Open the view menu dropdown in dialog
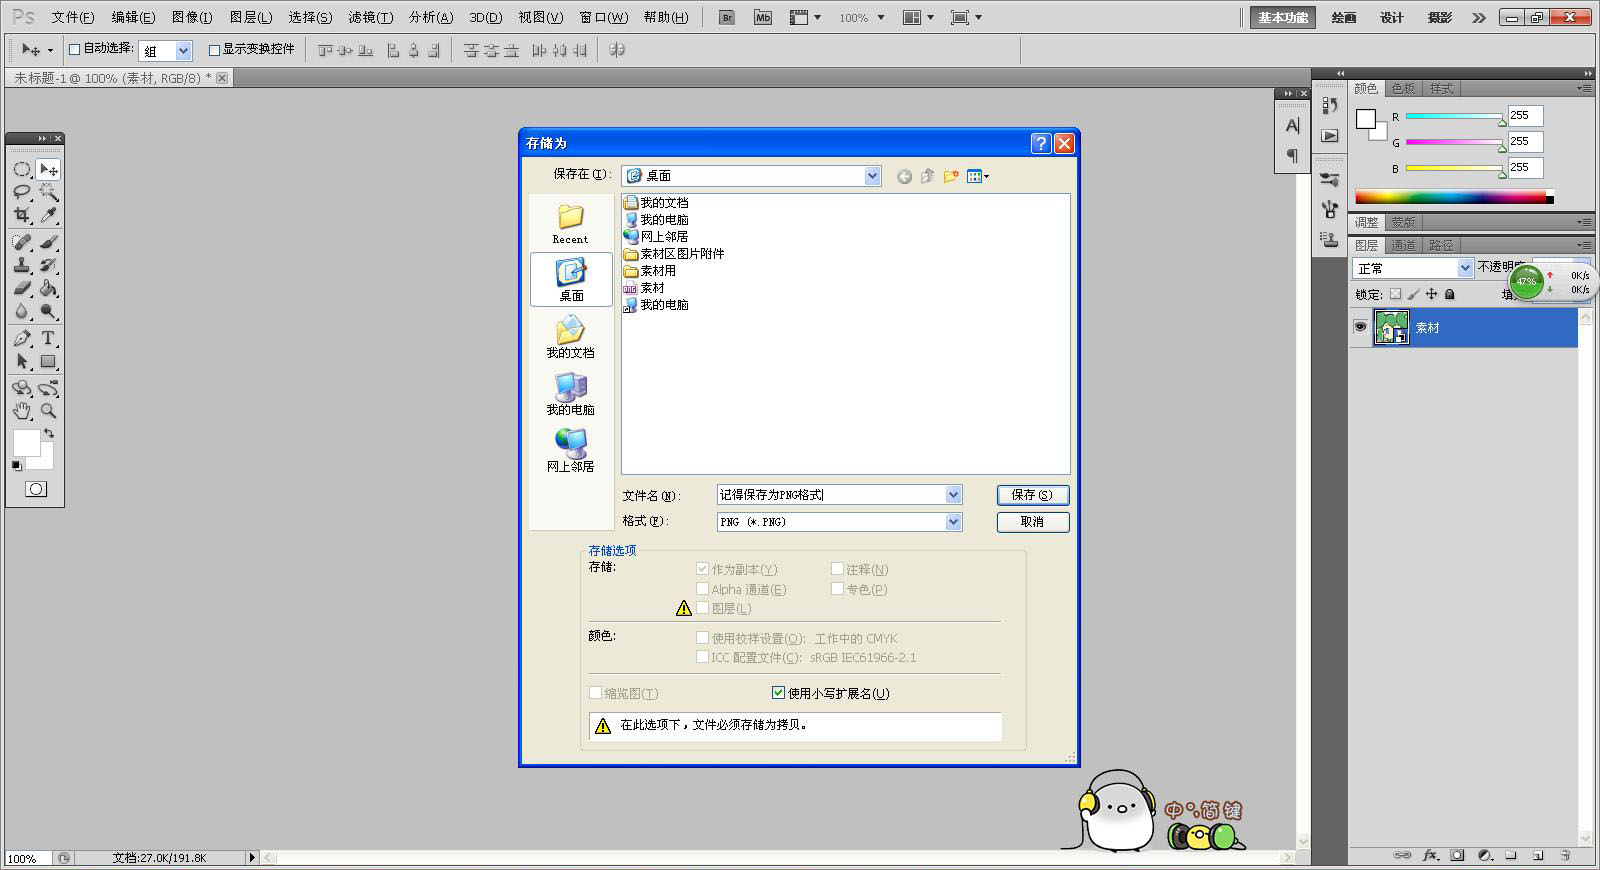Screen dimensions: 1600x870 [x=978, y=176]
